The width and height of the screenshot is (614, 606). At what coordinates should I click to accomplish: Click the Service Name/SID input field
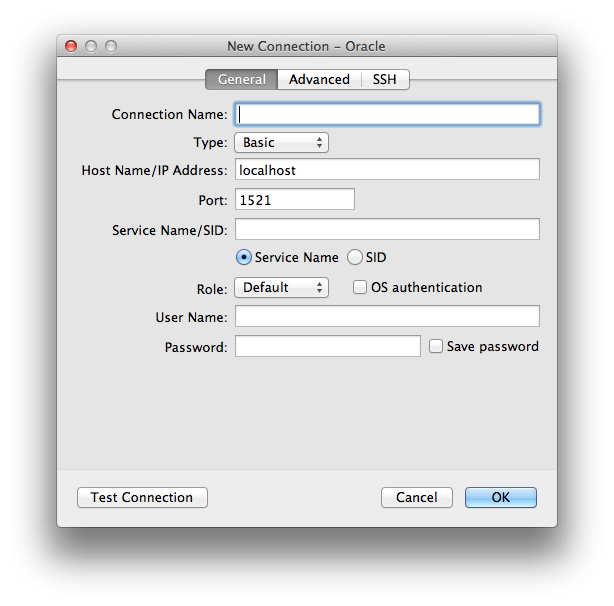[387, 229]
